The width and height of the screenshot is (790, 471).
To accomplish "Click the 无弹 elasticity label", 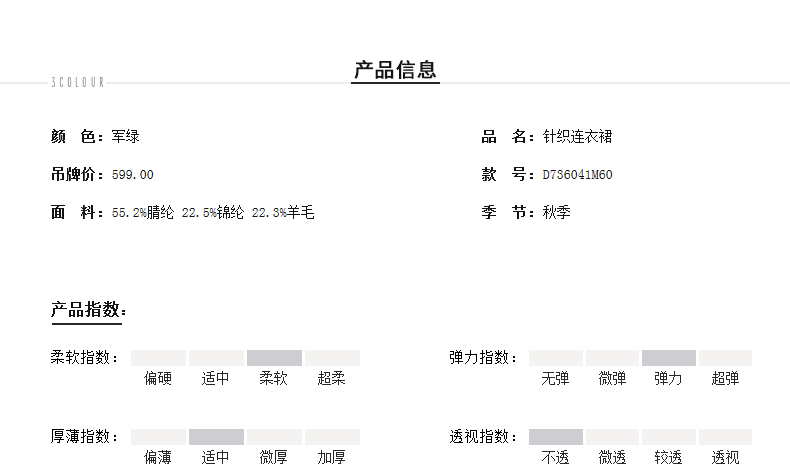I will (555, 378).
